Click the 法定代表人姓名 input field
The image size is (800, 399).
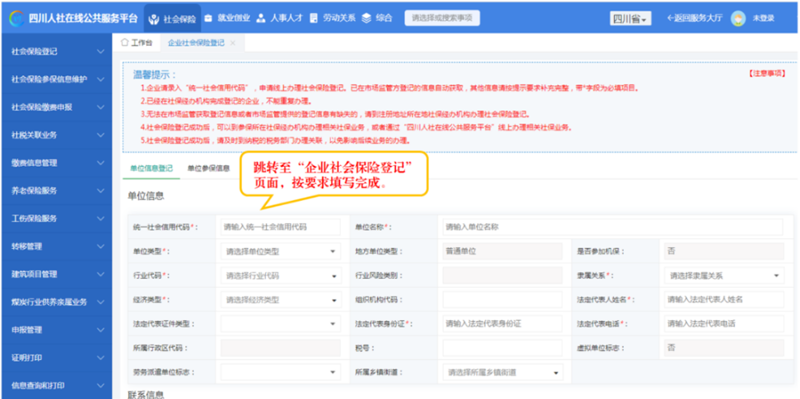pyautogui.click(x=724, y=300)
